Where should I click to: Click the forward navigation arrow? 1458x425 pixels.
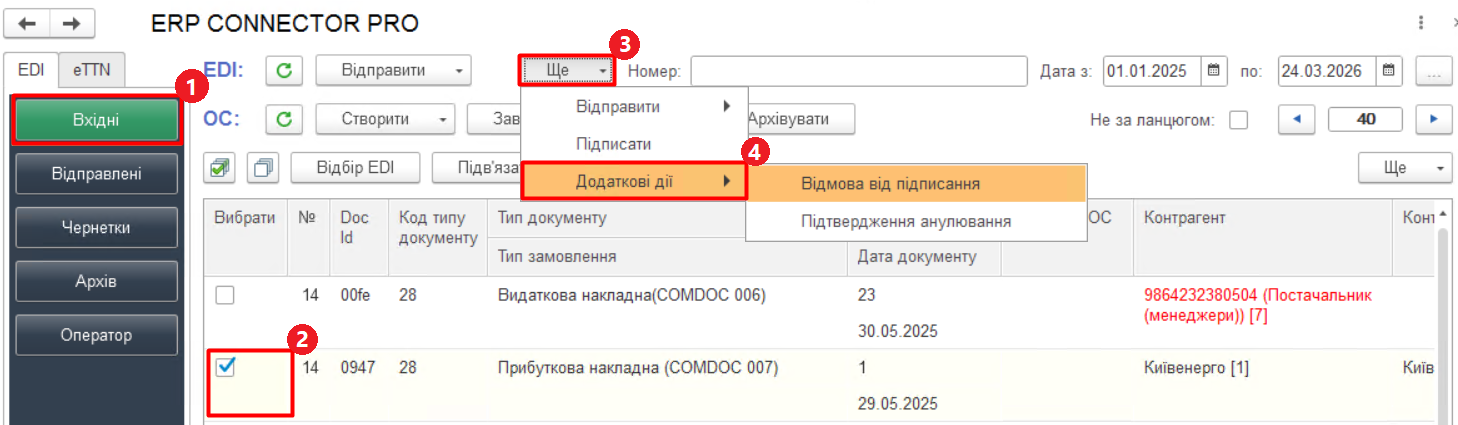72,23
